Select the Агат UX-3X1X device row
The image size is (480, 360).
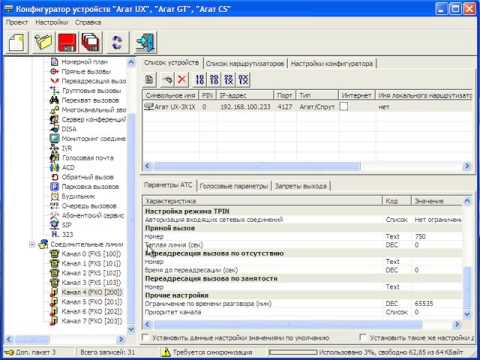tap(307, 107)
